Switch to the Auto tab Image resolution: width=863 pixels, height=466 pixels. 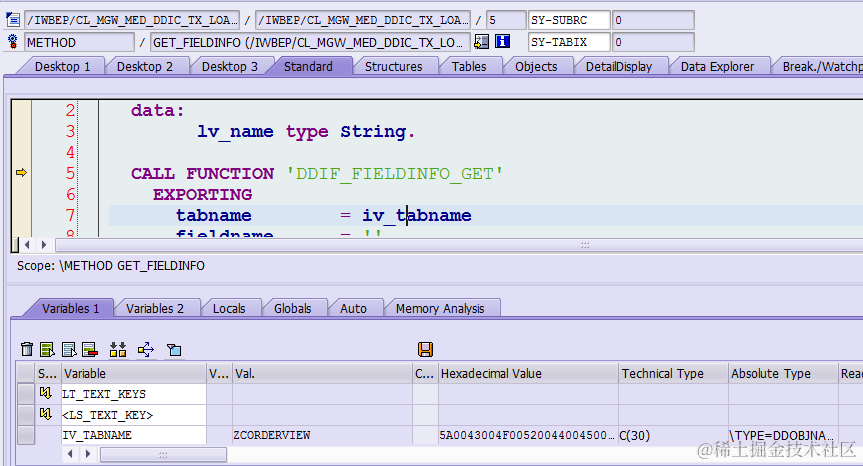click(x=353, y=309)
